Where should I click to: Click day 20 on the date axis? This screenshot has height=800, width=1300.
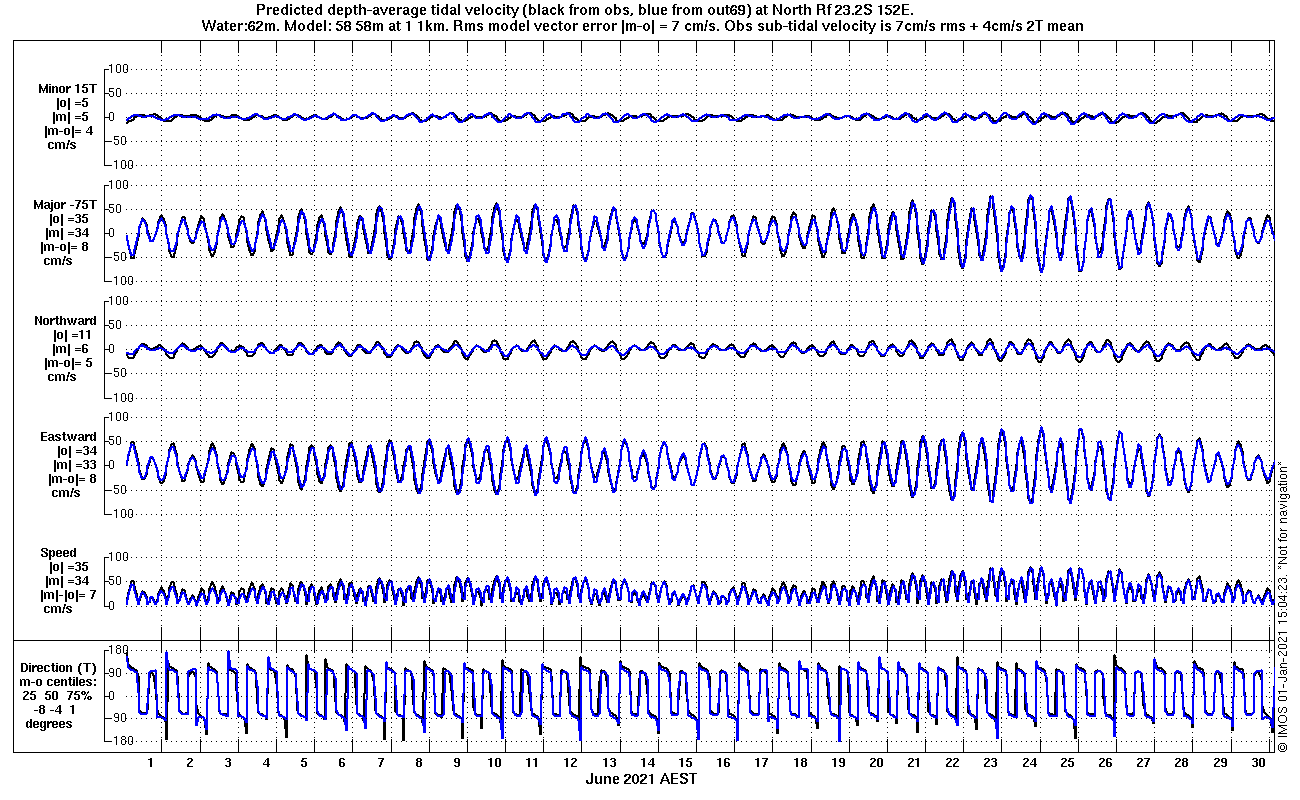tap(877, 762)
